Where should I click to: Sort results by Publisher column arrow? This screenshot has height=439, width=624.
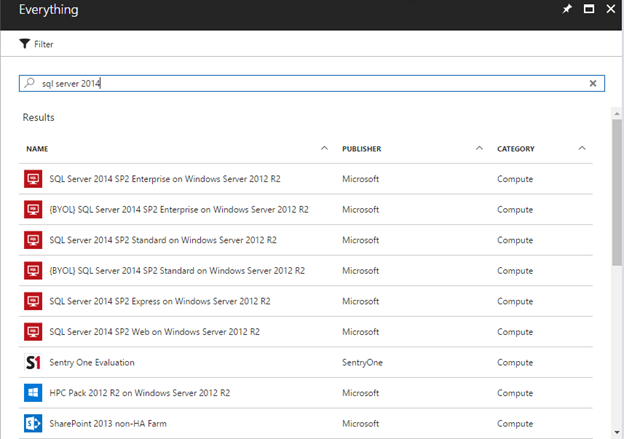point(479,148)
